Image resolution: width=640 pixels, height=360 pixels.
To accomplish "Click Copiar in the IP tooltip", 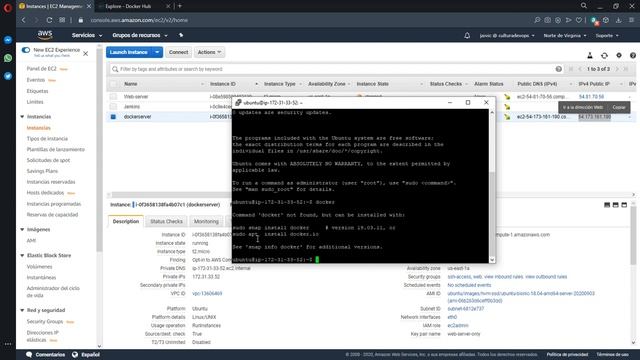I will point(619,107).
